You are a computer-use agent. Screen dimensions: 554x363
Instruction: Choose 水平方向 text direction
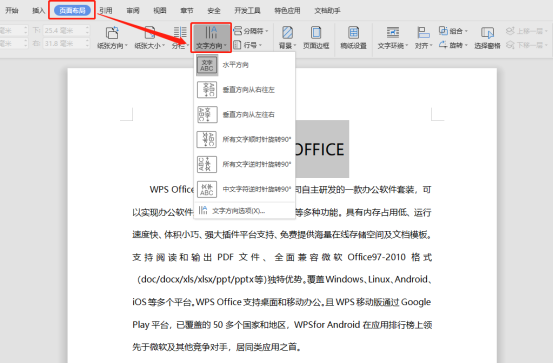244,65
